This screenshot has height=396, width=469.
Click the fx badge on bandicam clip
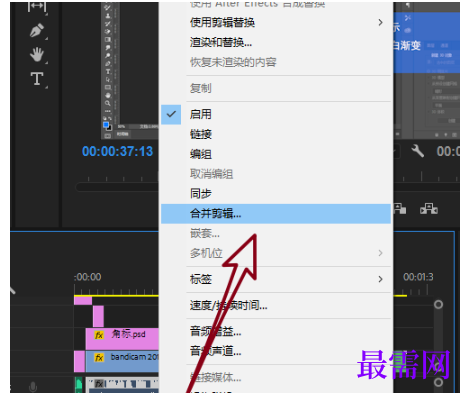tap(99, 358)
